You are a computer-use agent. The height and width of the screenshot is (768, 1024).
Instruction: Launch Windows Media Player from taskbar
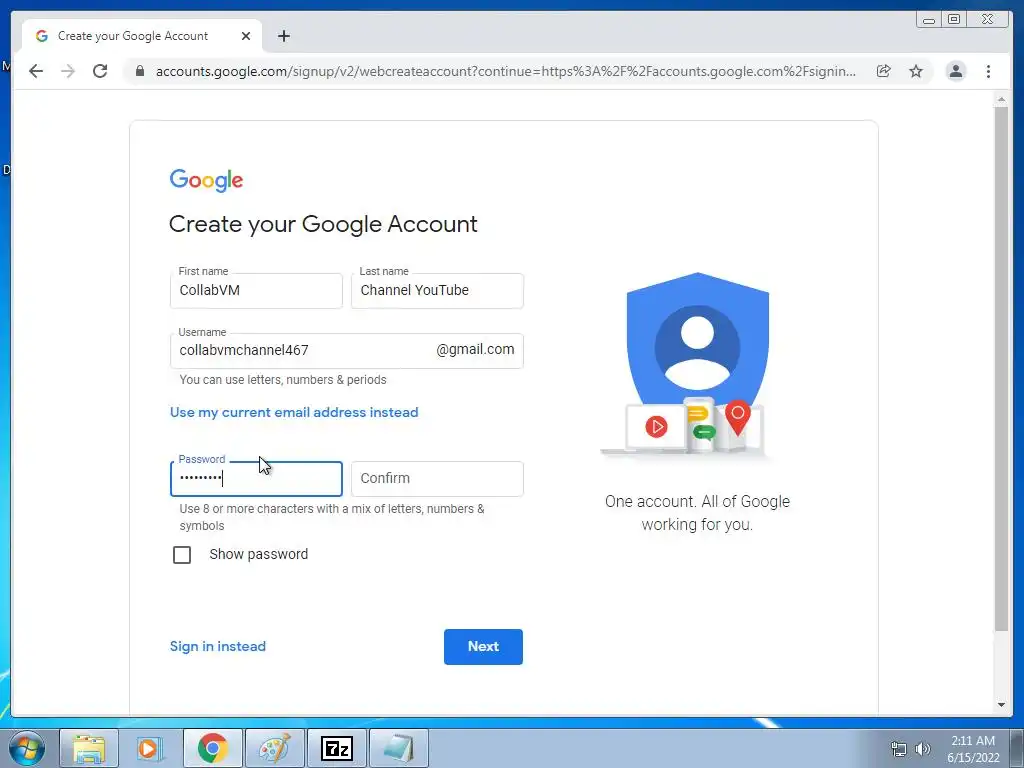tap(148, 748)
